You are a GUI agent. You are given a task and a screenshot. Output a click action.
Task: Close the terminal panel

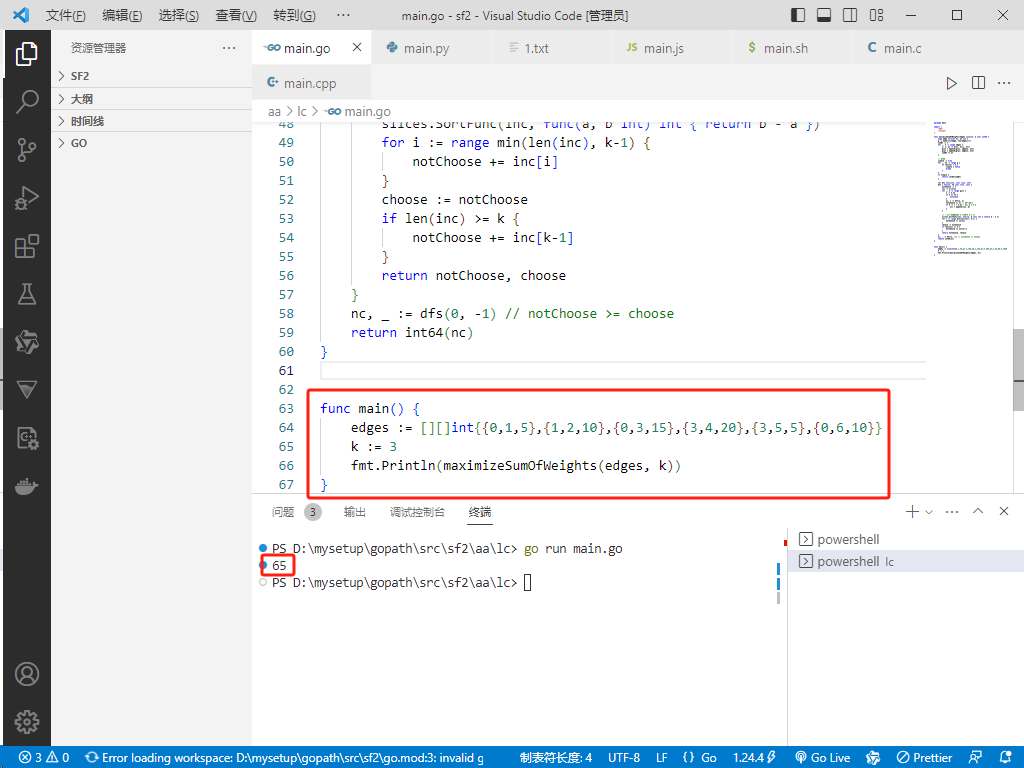point(1004,511)
